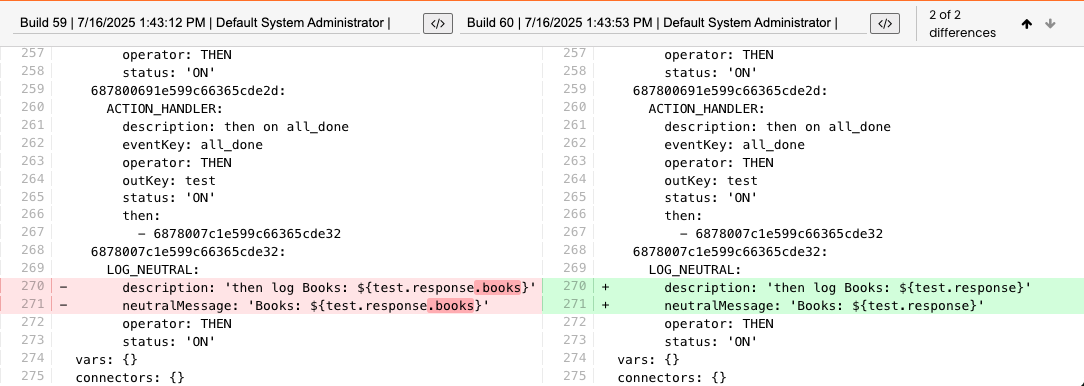
Task: Click 'eventKey: all_done' in right pane
Action: (x=734, y=145)
